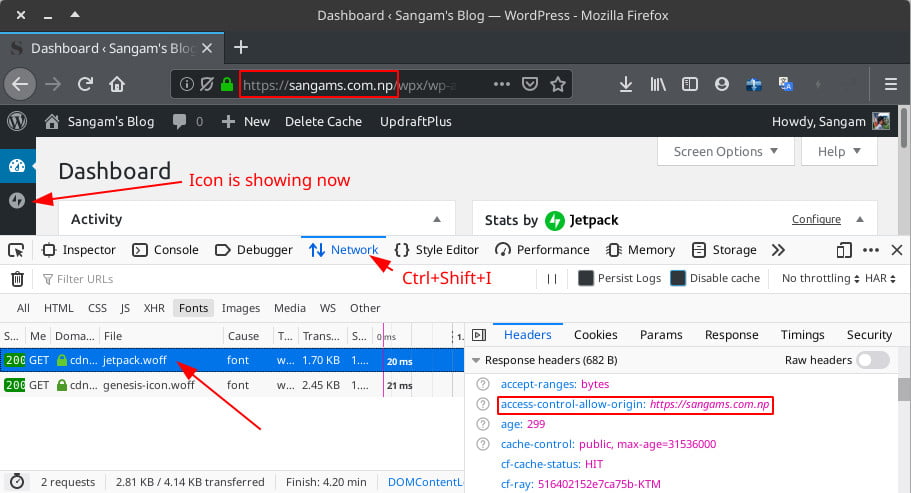Open the Performance tab

coord(542,250)
